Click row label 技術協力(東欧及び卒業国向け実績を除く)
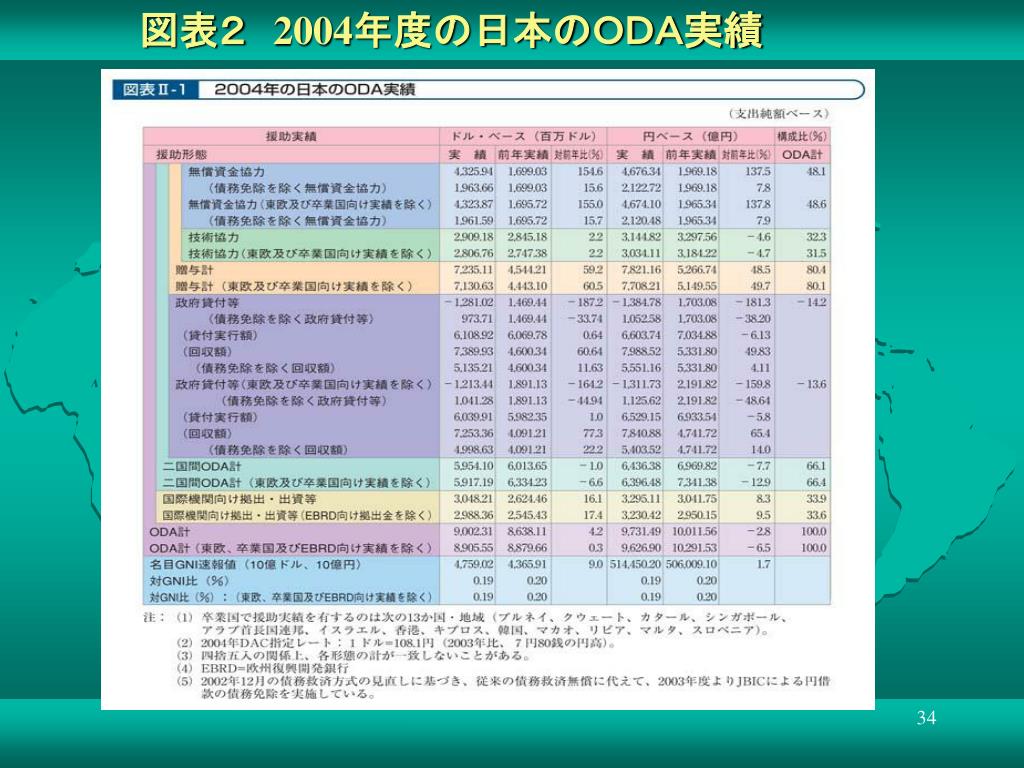Screen dimensions: 1024x768 tap(310, 253)
